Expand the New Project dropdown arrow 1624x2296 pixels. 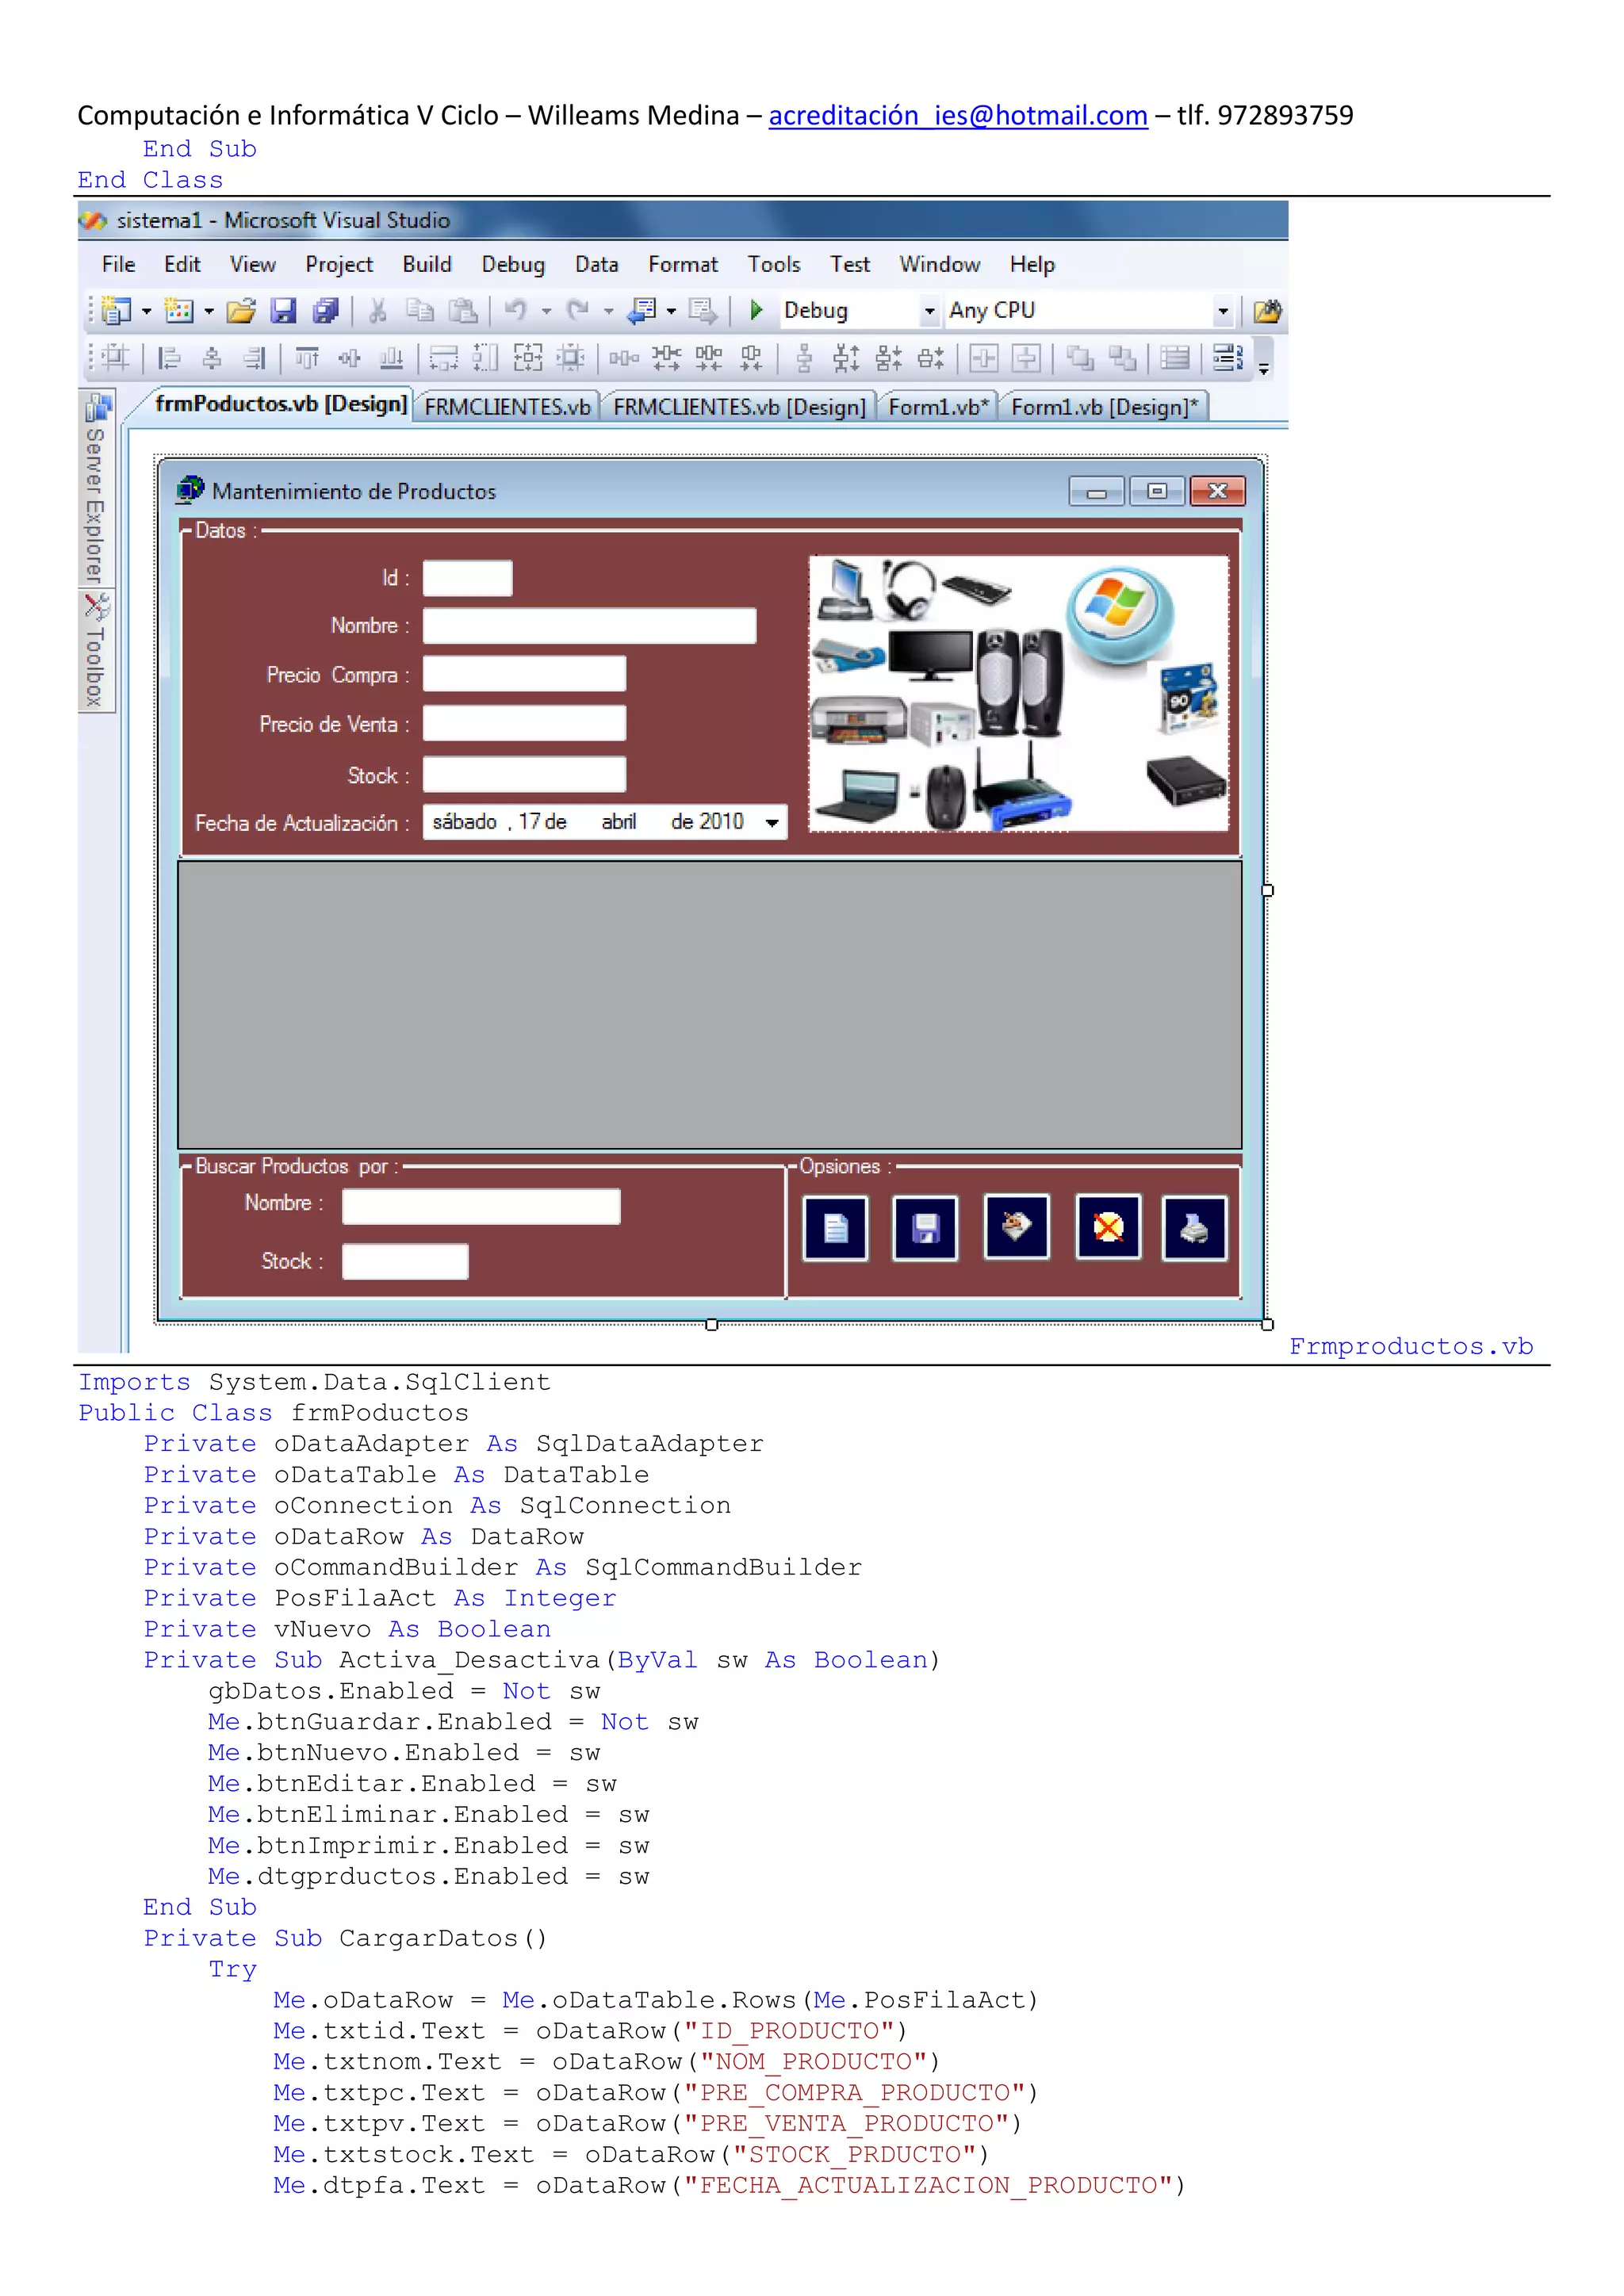tap(146, 311)
